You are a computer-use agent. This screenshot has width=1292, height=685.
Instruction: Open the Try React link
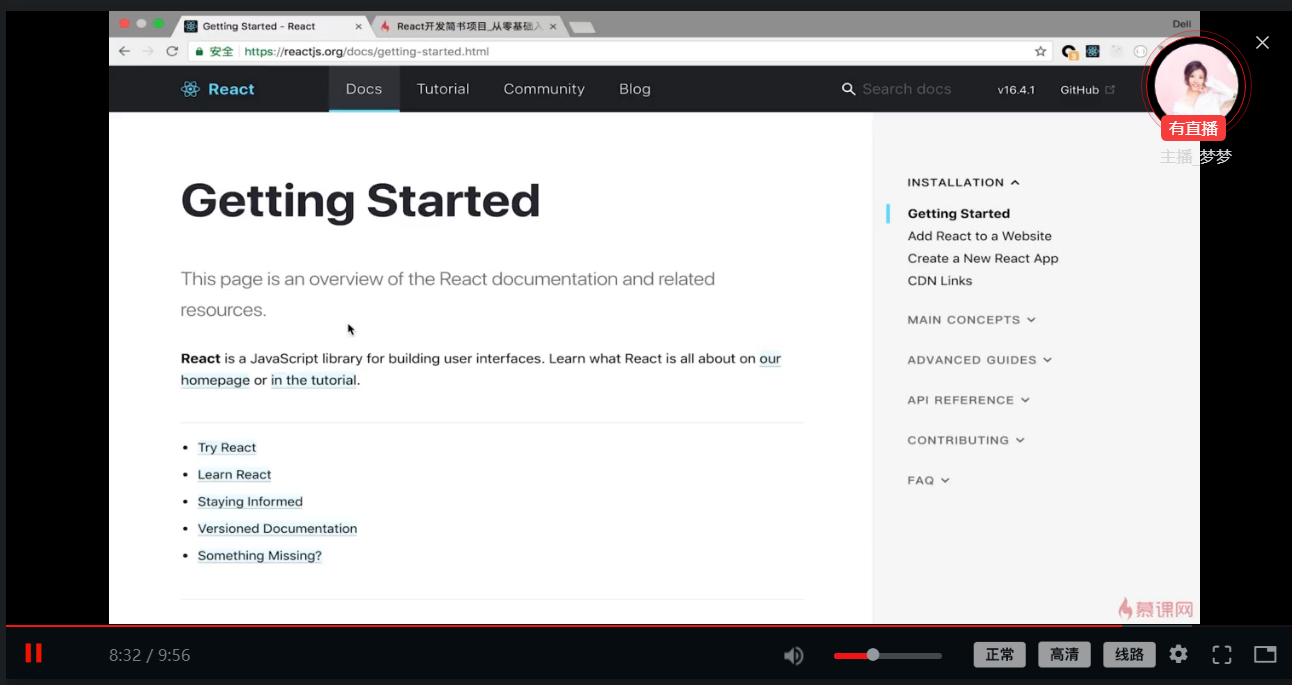226,447
